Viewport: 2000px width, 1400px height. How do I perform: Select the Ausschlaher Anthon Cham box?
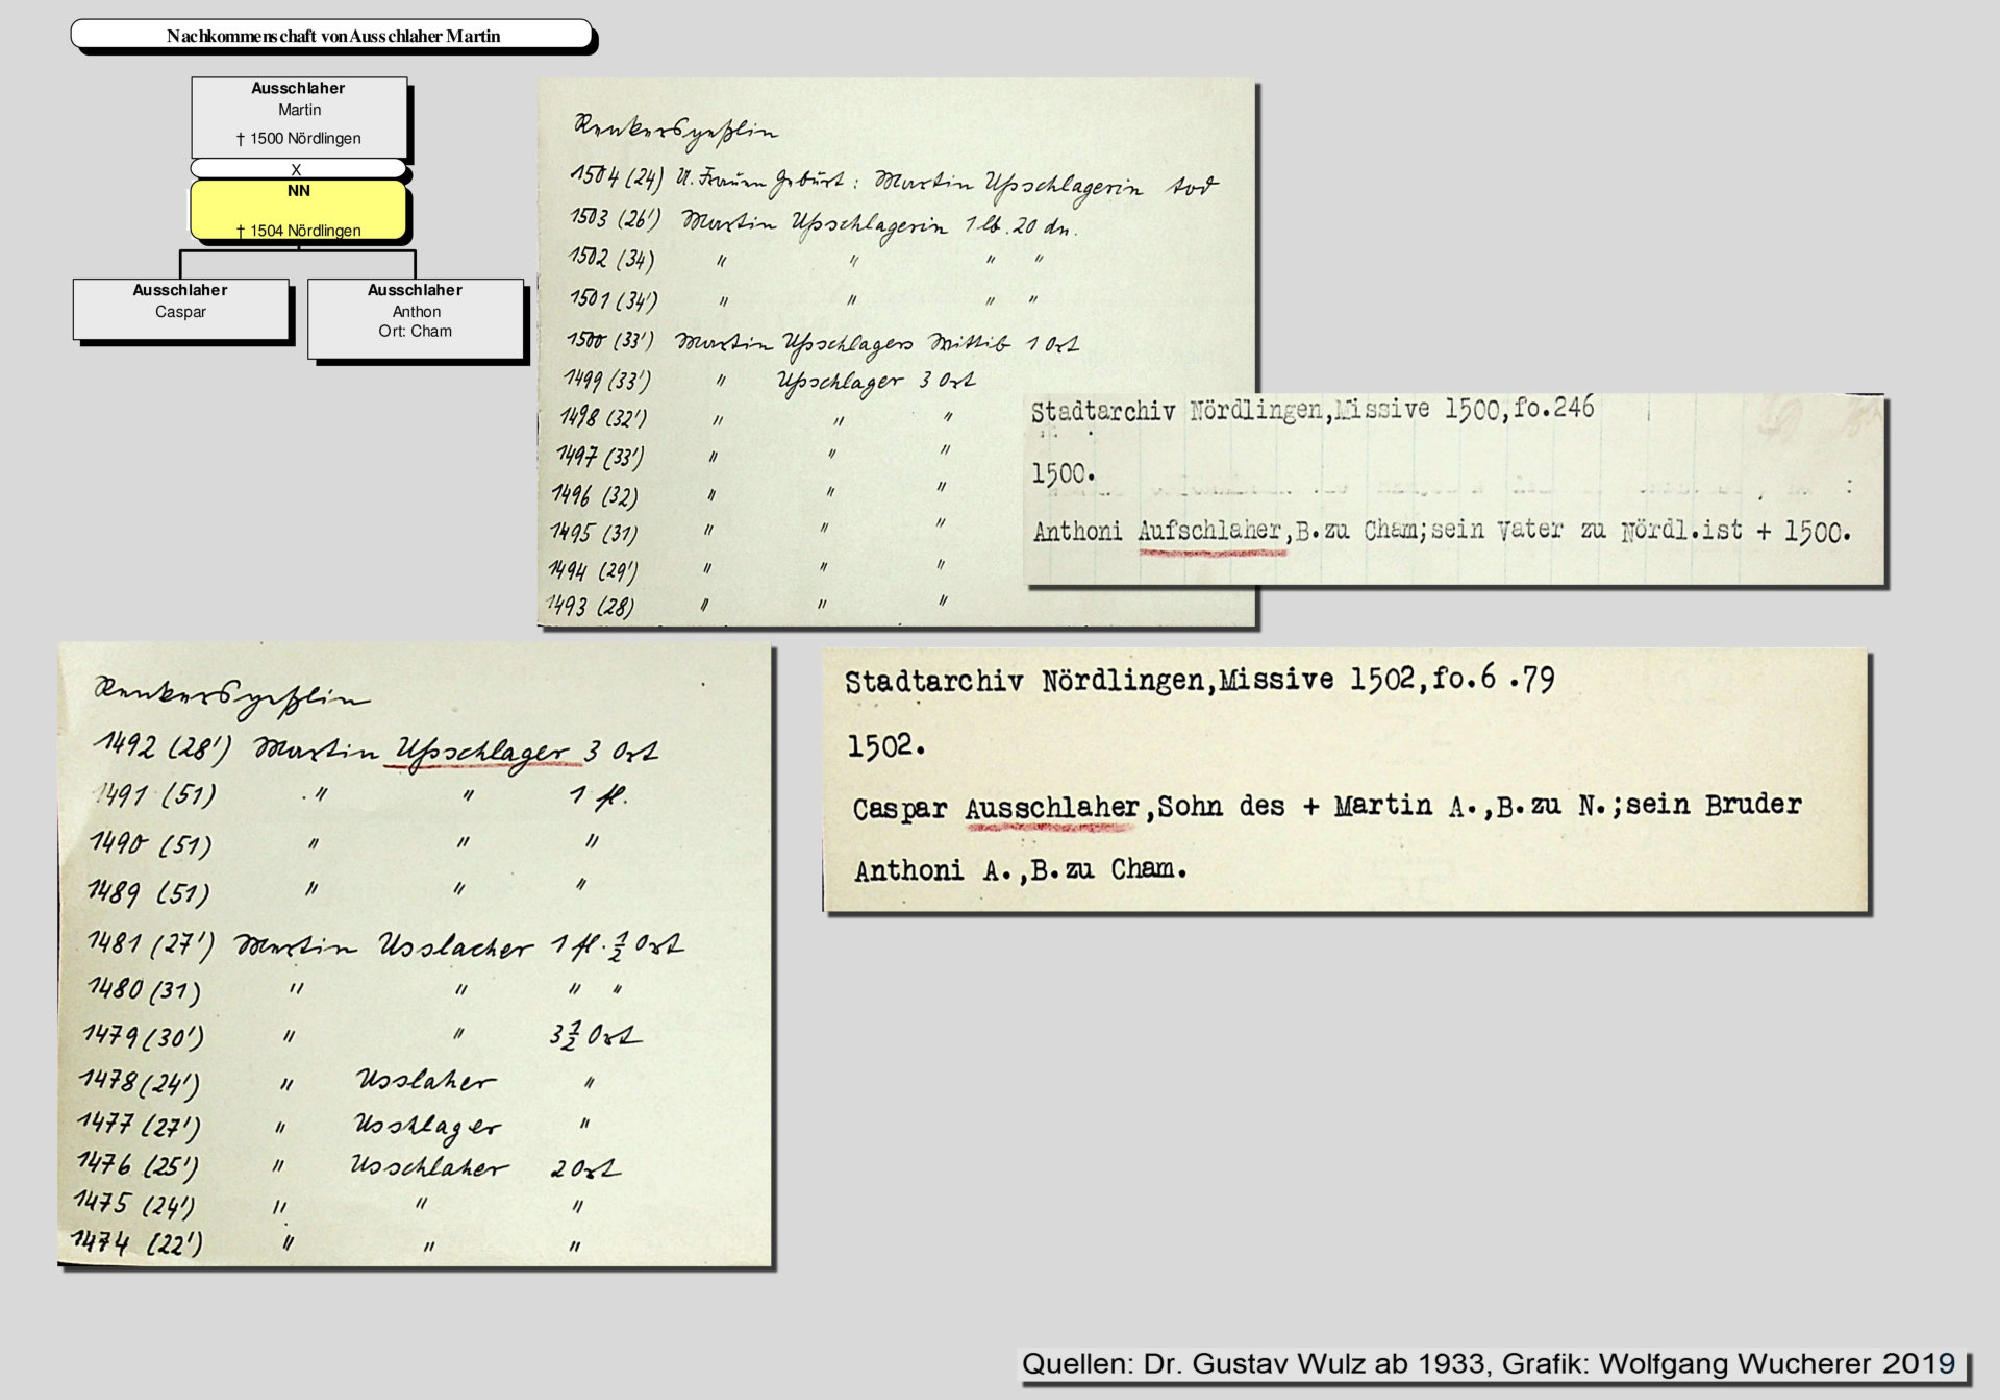click(x=415, y=317)
